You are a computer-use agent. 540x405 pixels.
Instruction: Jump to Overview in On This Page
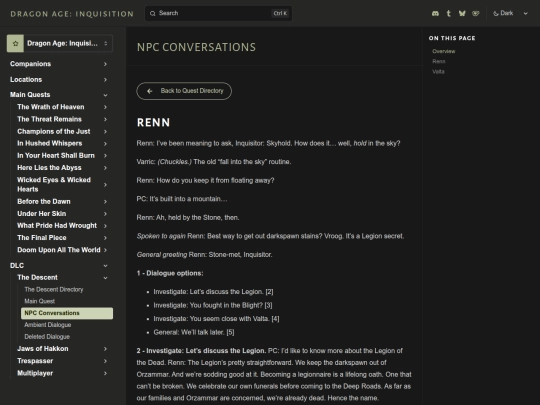[444, 51]
